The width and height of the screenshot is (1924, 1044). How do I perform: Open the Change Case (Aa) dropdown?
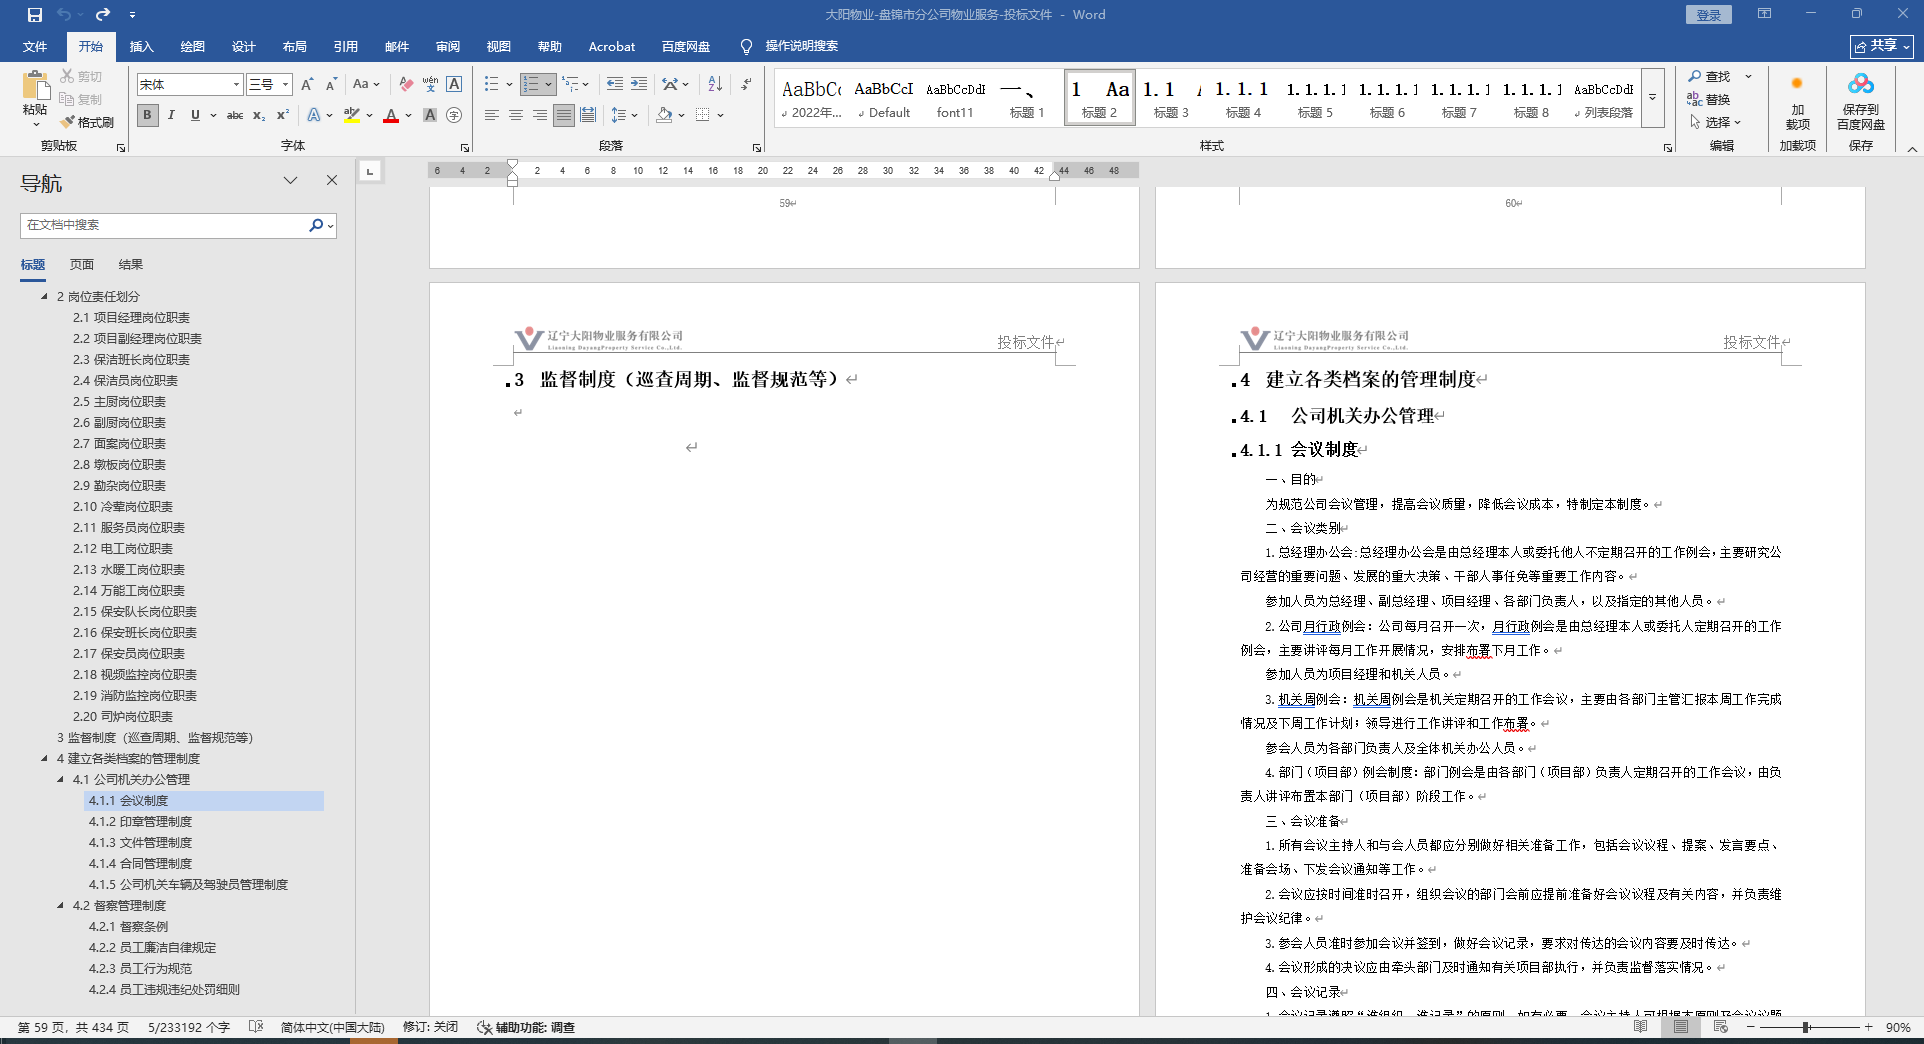click(366, 85)
